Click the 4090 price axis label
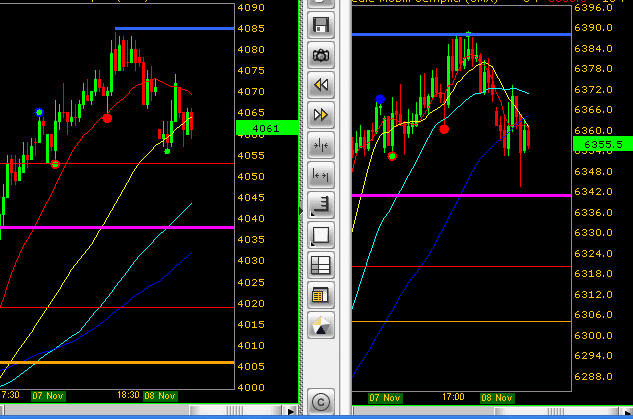 click(x=251, y=8)
